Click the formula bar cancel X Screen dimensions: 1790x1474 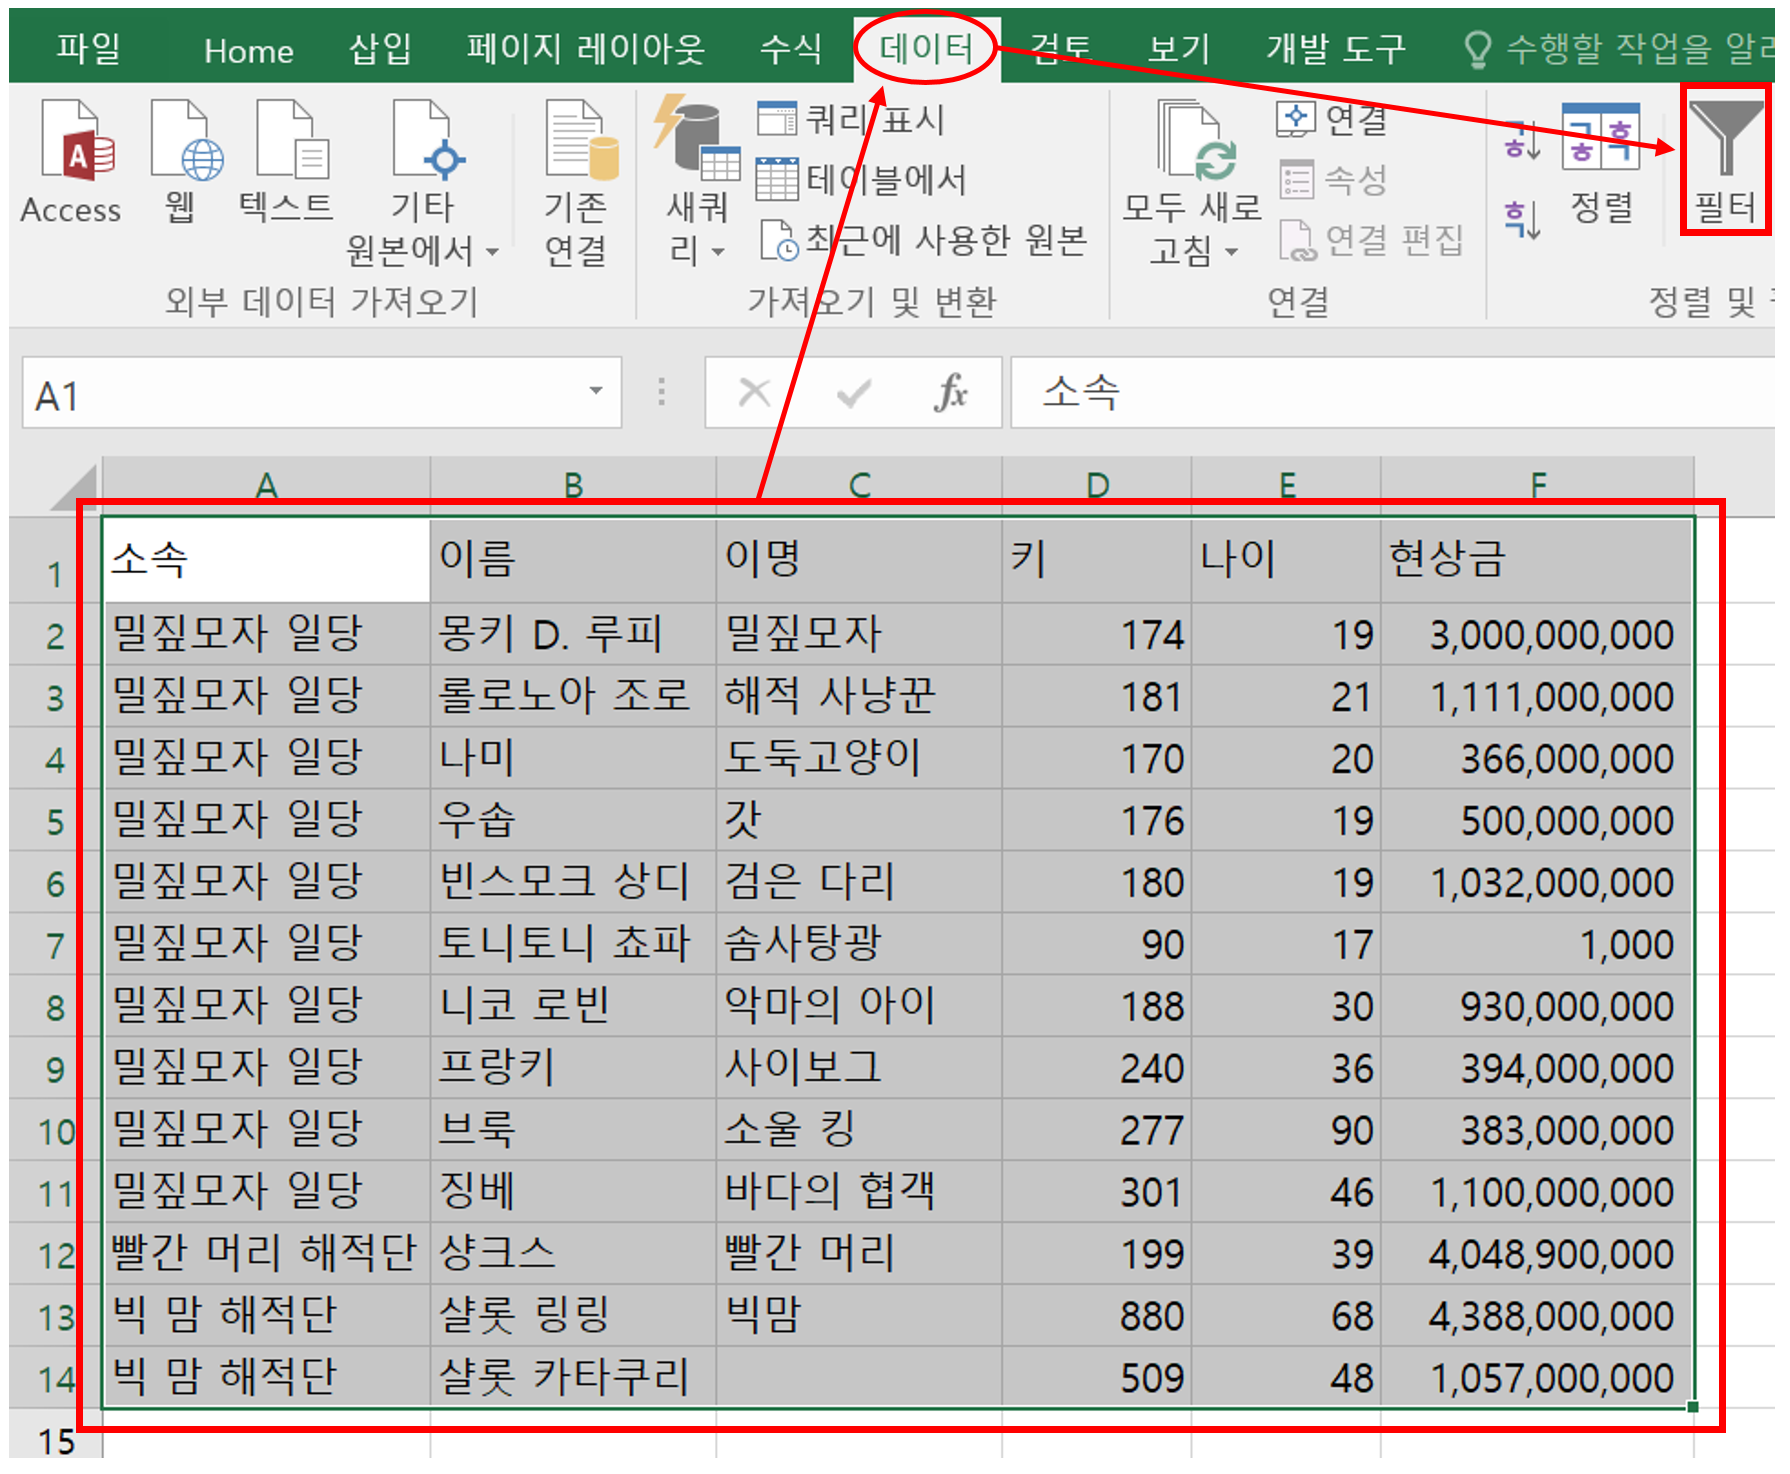[x=754, y=393]
